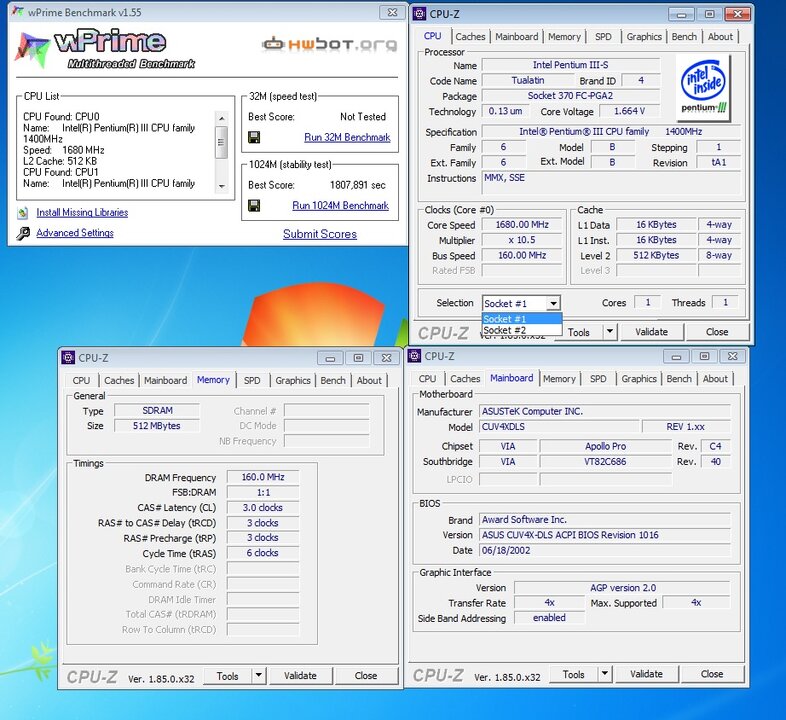Switch to CPU tab in Memory window
786x720 pixels.
click(x=81, y=381)
